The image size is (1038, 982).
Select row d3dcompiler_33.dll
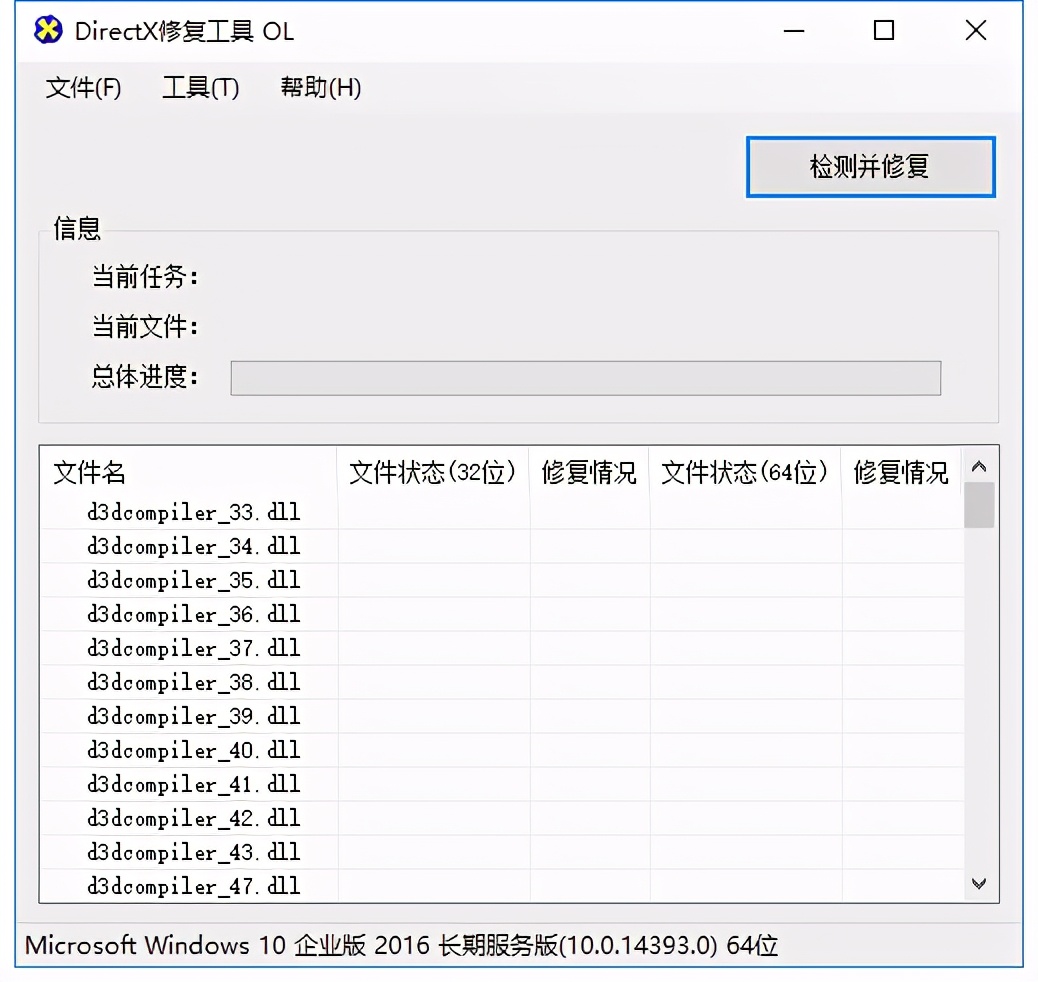pos(502,512)
